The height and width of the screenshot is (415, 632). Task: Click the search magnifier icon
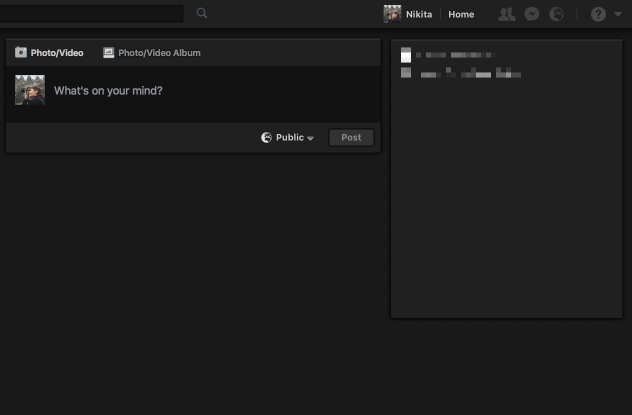pos(202,13)
